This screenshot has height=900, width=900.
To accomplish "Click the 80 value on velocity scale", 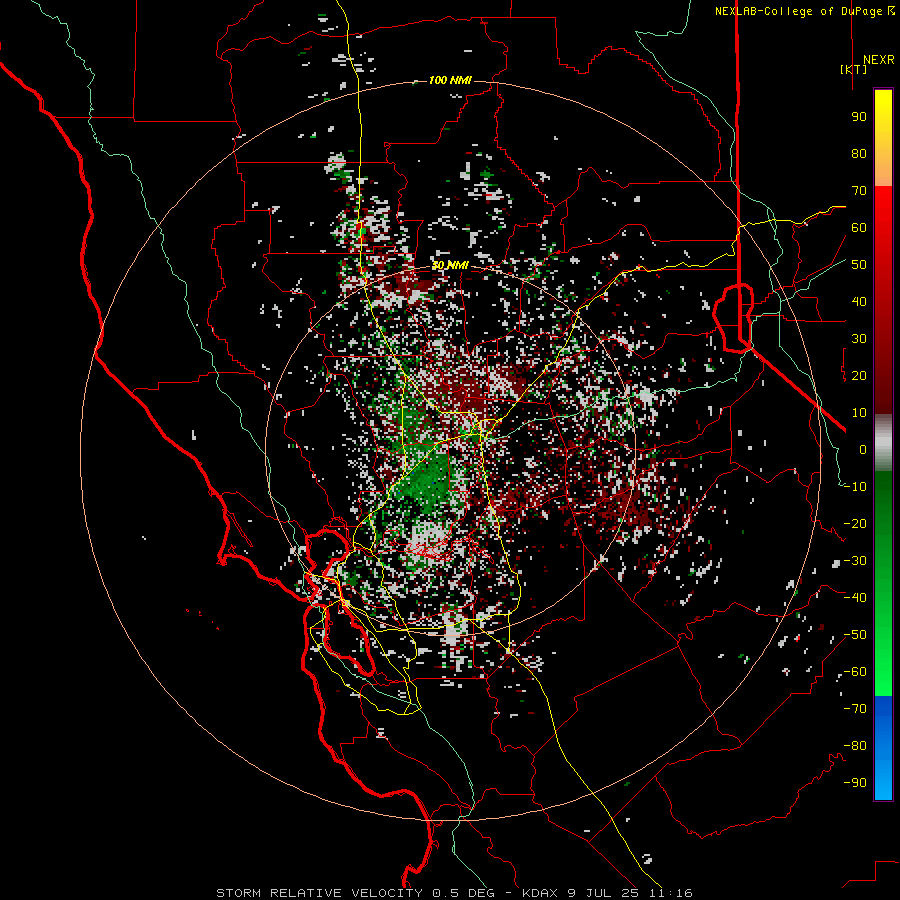I will [859, 154].
